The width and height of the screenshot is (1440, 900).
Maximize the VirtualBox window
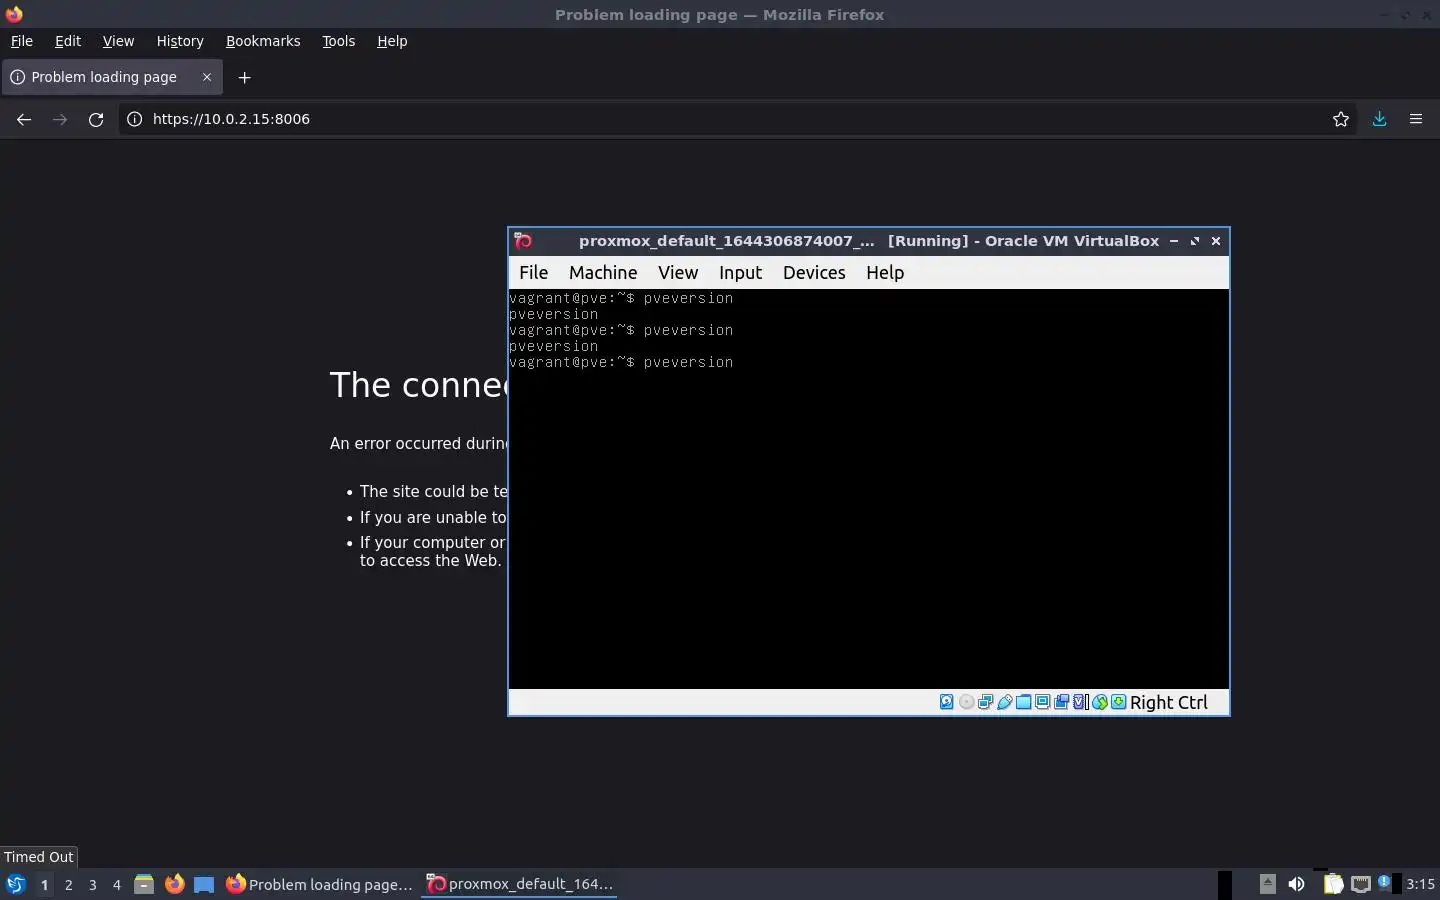click(1195, 241)
